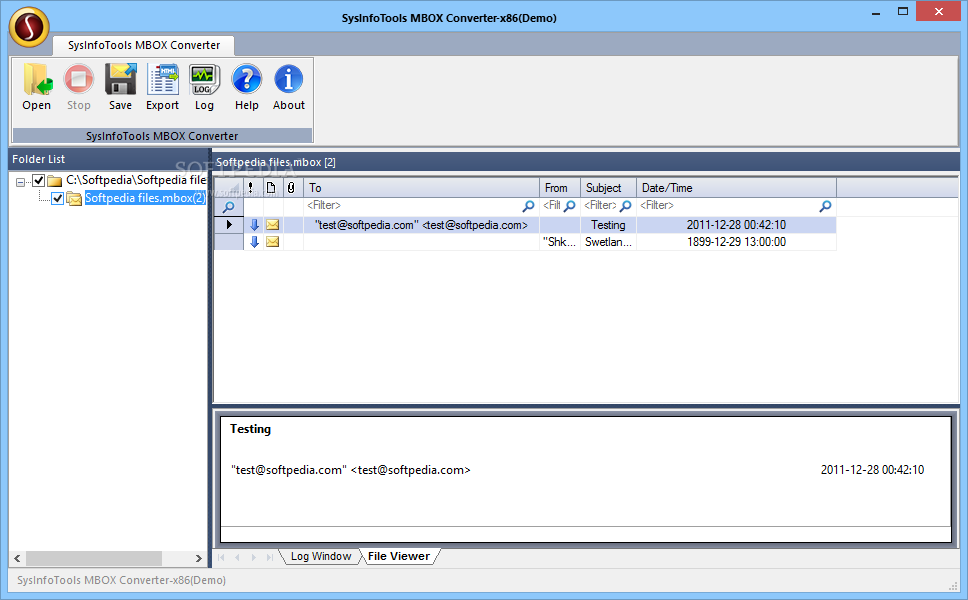Screen dimensions: 968x600
Task: Collapse the C:\Softpedia tree node
Action: (x=20, y=181)
